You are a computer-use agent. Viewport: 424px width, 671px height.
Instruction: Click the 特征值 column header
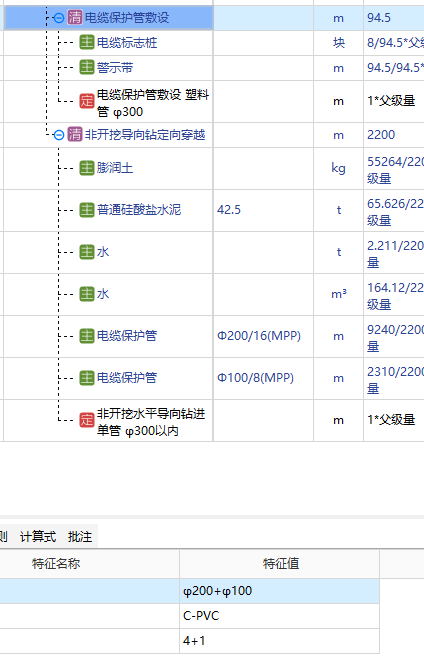pos(280,564)
